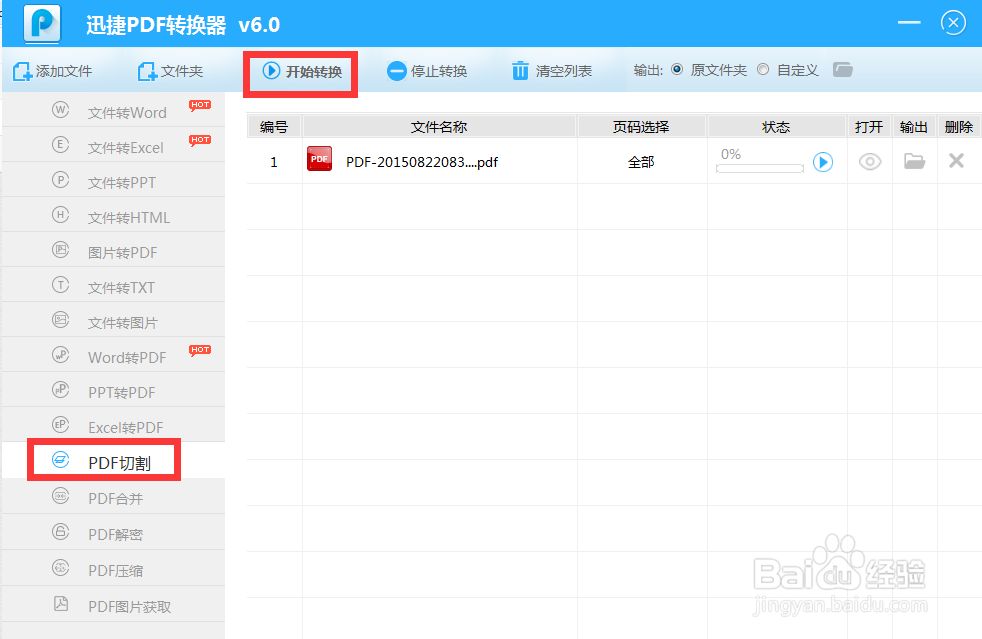Select the 原文件夹 output radio button
Screen dimensions: 982x639
[x=677, y=70]
